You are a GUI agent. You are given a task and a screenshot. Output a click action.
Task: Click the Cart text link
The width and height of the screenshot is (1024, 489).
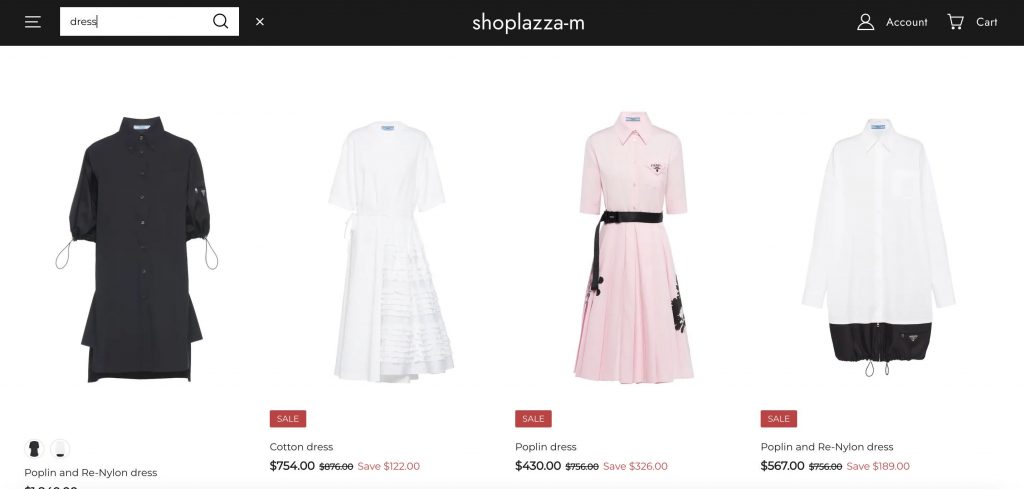[987, 22]
